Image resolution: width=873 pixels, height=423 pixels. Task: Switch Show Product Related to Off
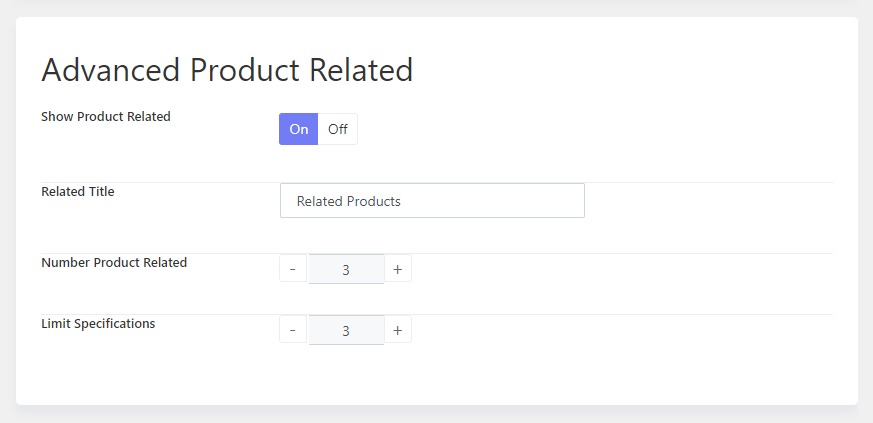click(x=337, y=129)
